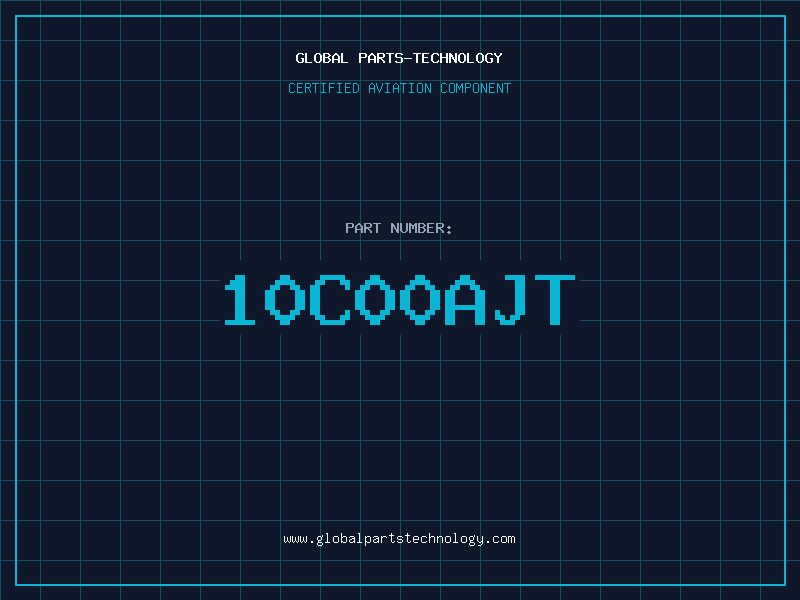Click the word NUMBER: in the label
This screenshot has width=800, height=600.
pyautogui.click(x=421, y=228)
